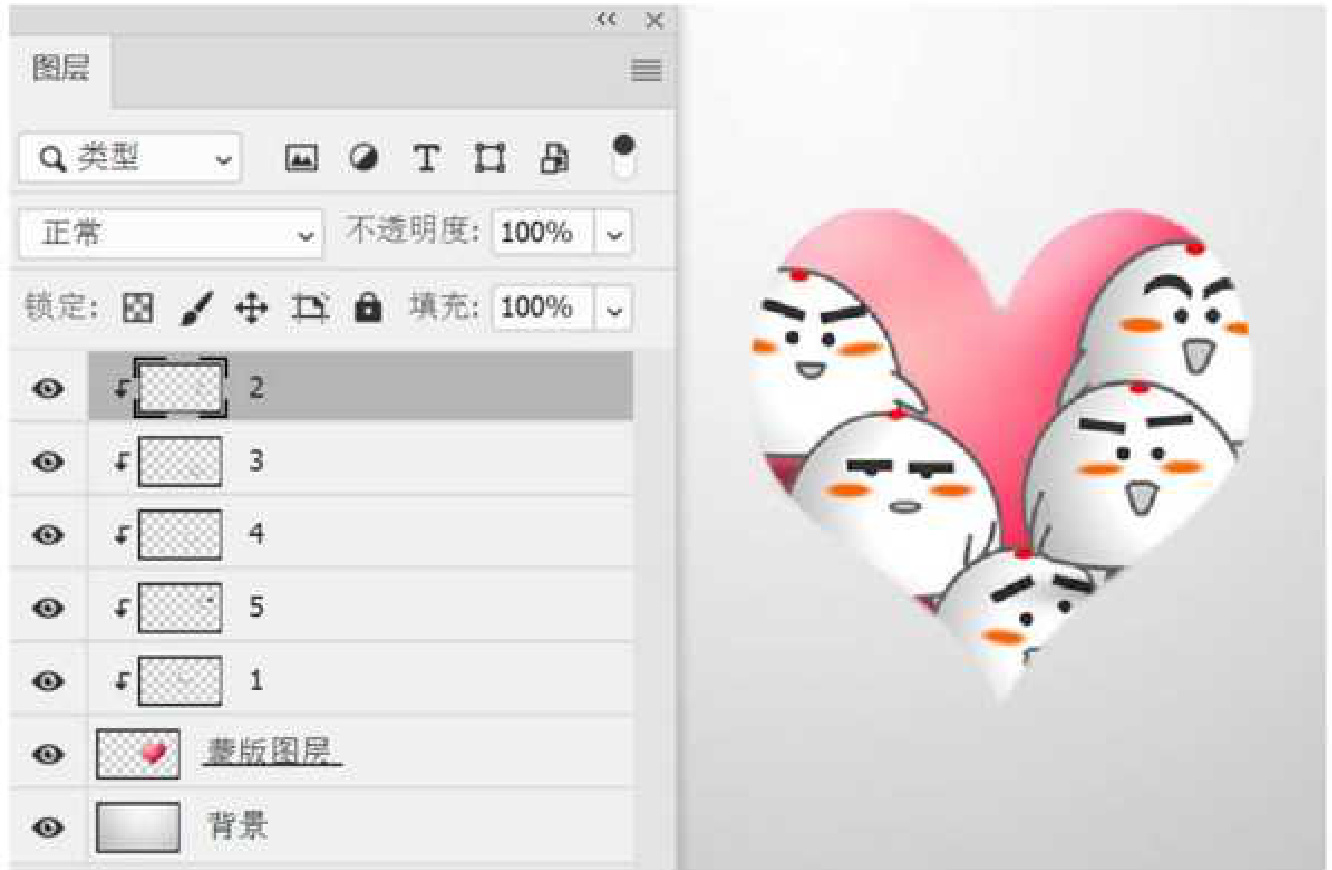Toggle visibility of the 蒙版图层 layer

(48, 754)
